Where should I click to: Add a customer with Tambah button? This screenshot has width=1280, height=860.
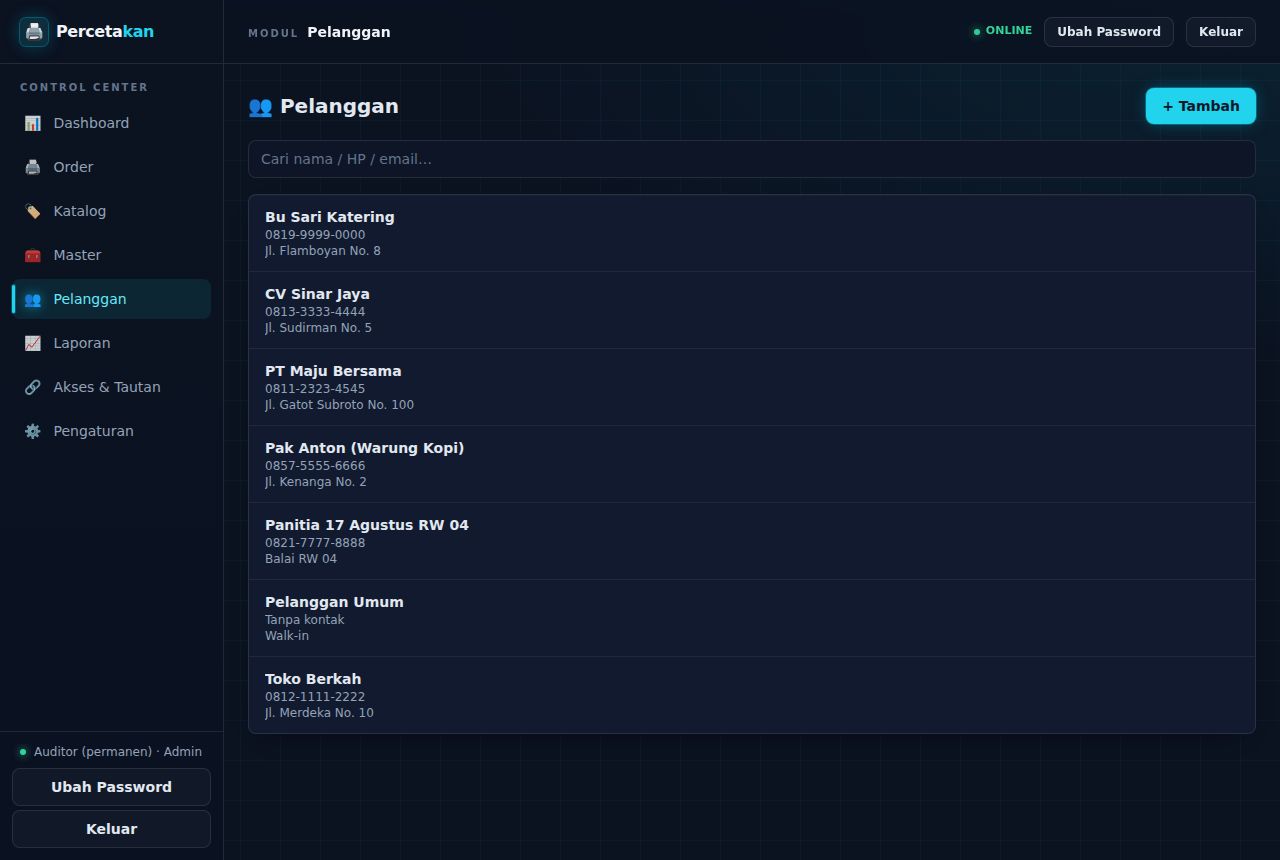tap(1200, 106)
